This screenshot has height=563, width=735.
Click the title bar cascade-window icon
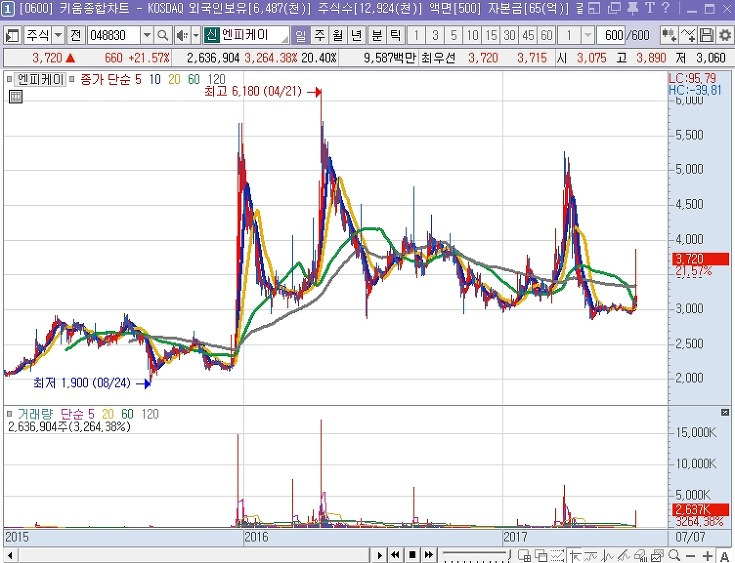[x=614, y=8]
